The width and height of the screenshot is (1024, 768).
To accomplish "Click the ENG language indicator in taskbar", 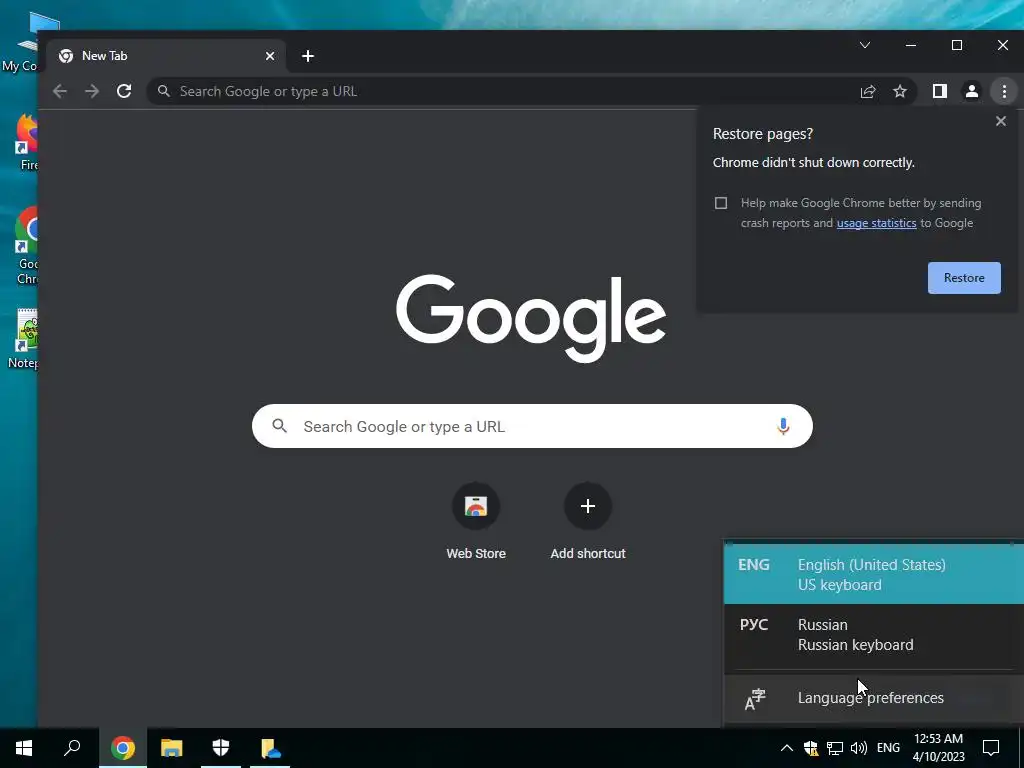I will (888, 748).
